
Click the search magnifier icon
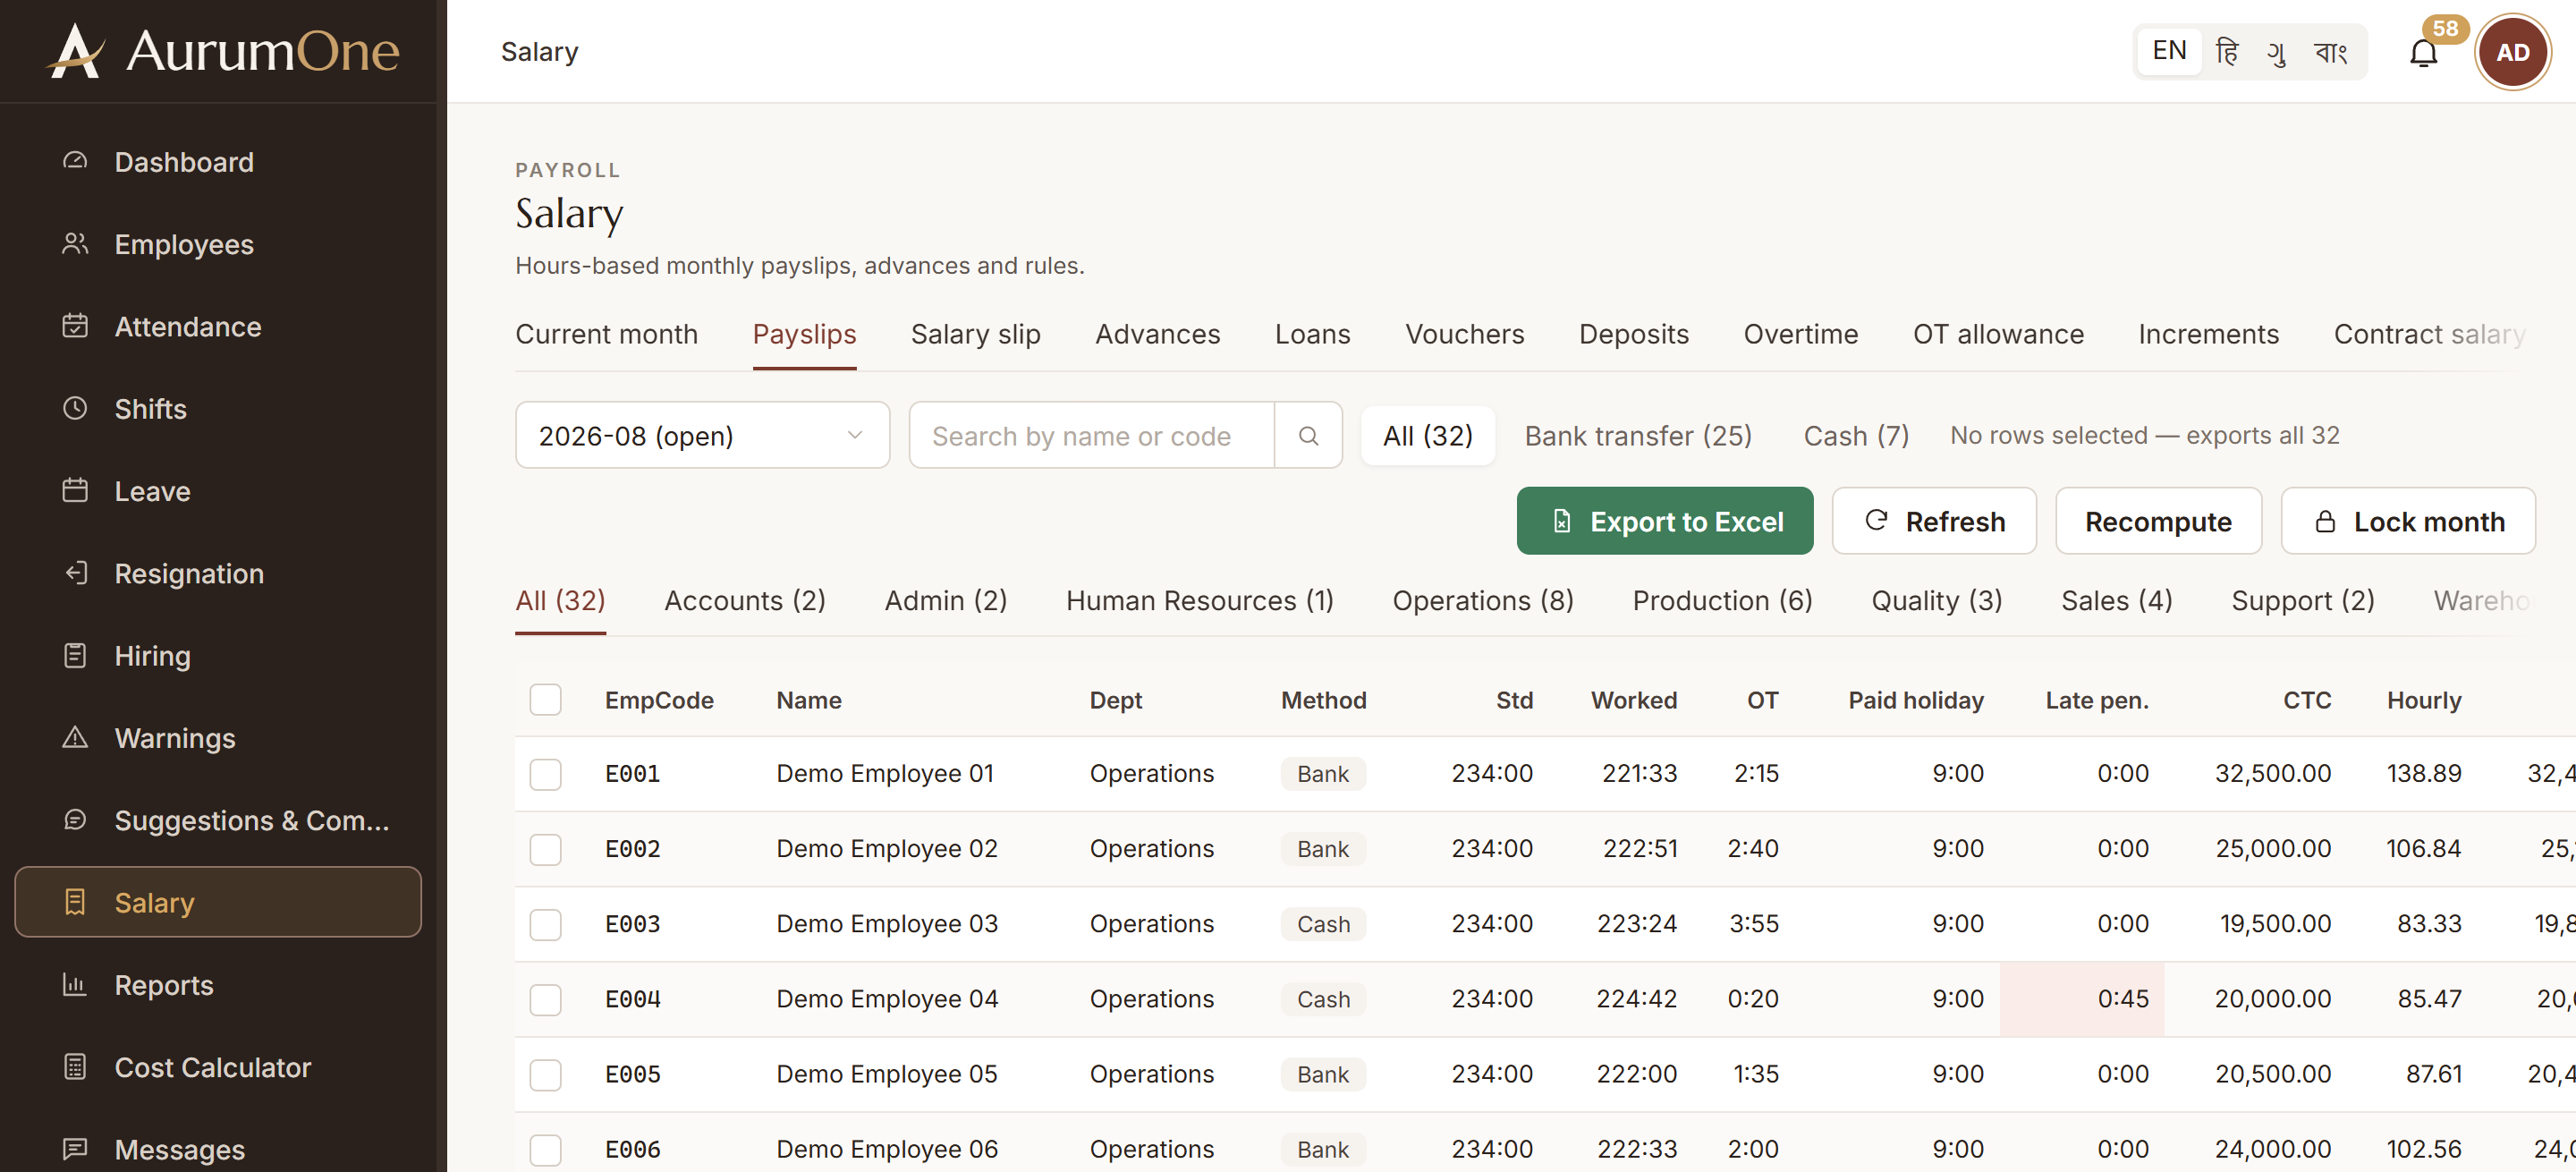coord(1308,435)
